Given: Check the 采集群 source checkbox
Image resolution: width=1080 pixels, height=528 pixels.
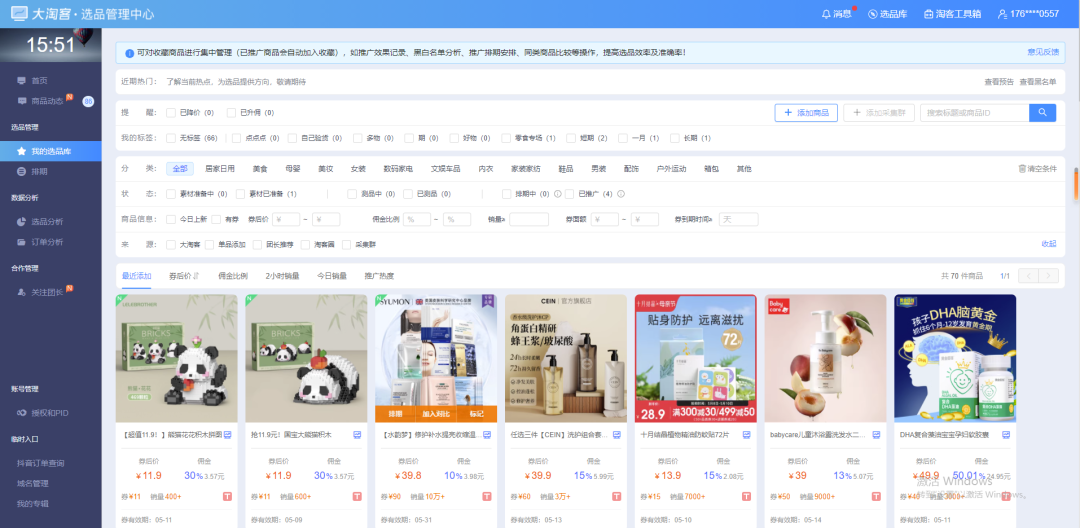Looking at the screenshot, I should coord(346,244).
